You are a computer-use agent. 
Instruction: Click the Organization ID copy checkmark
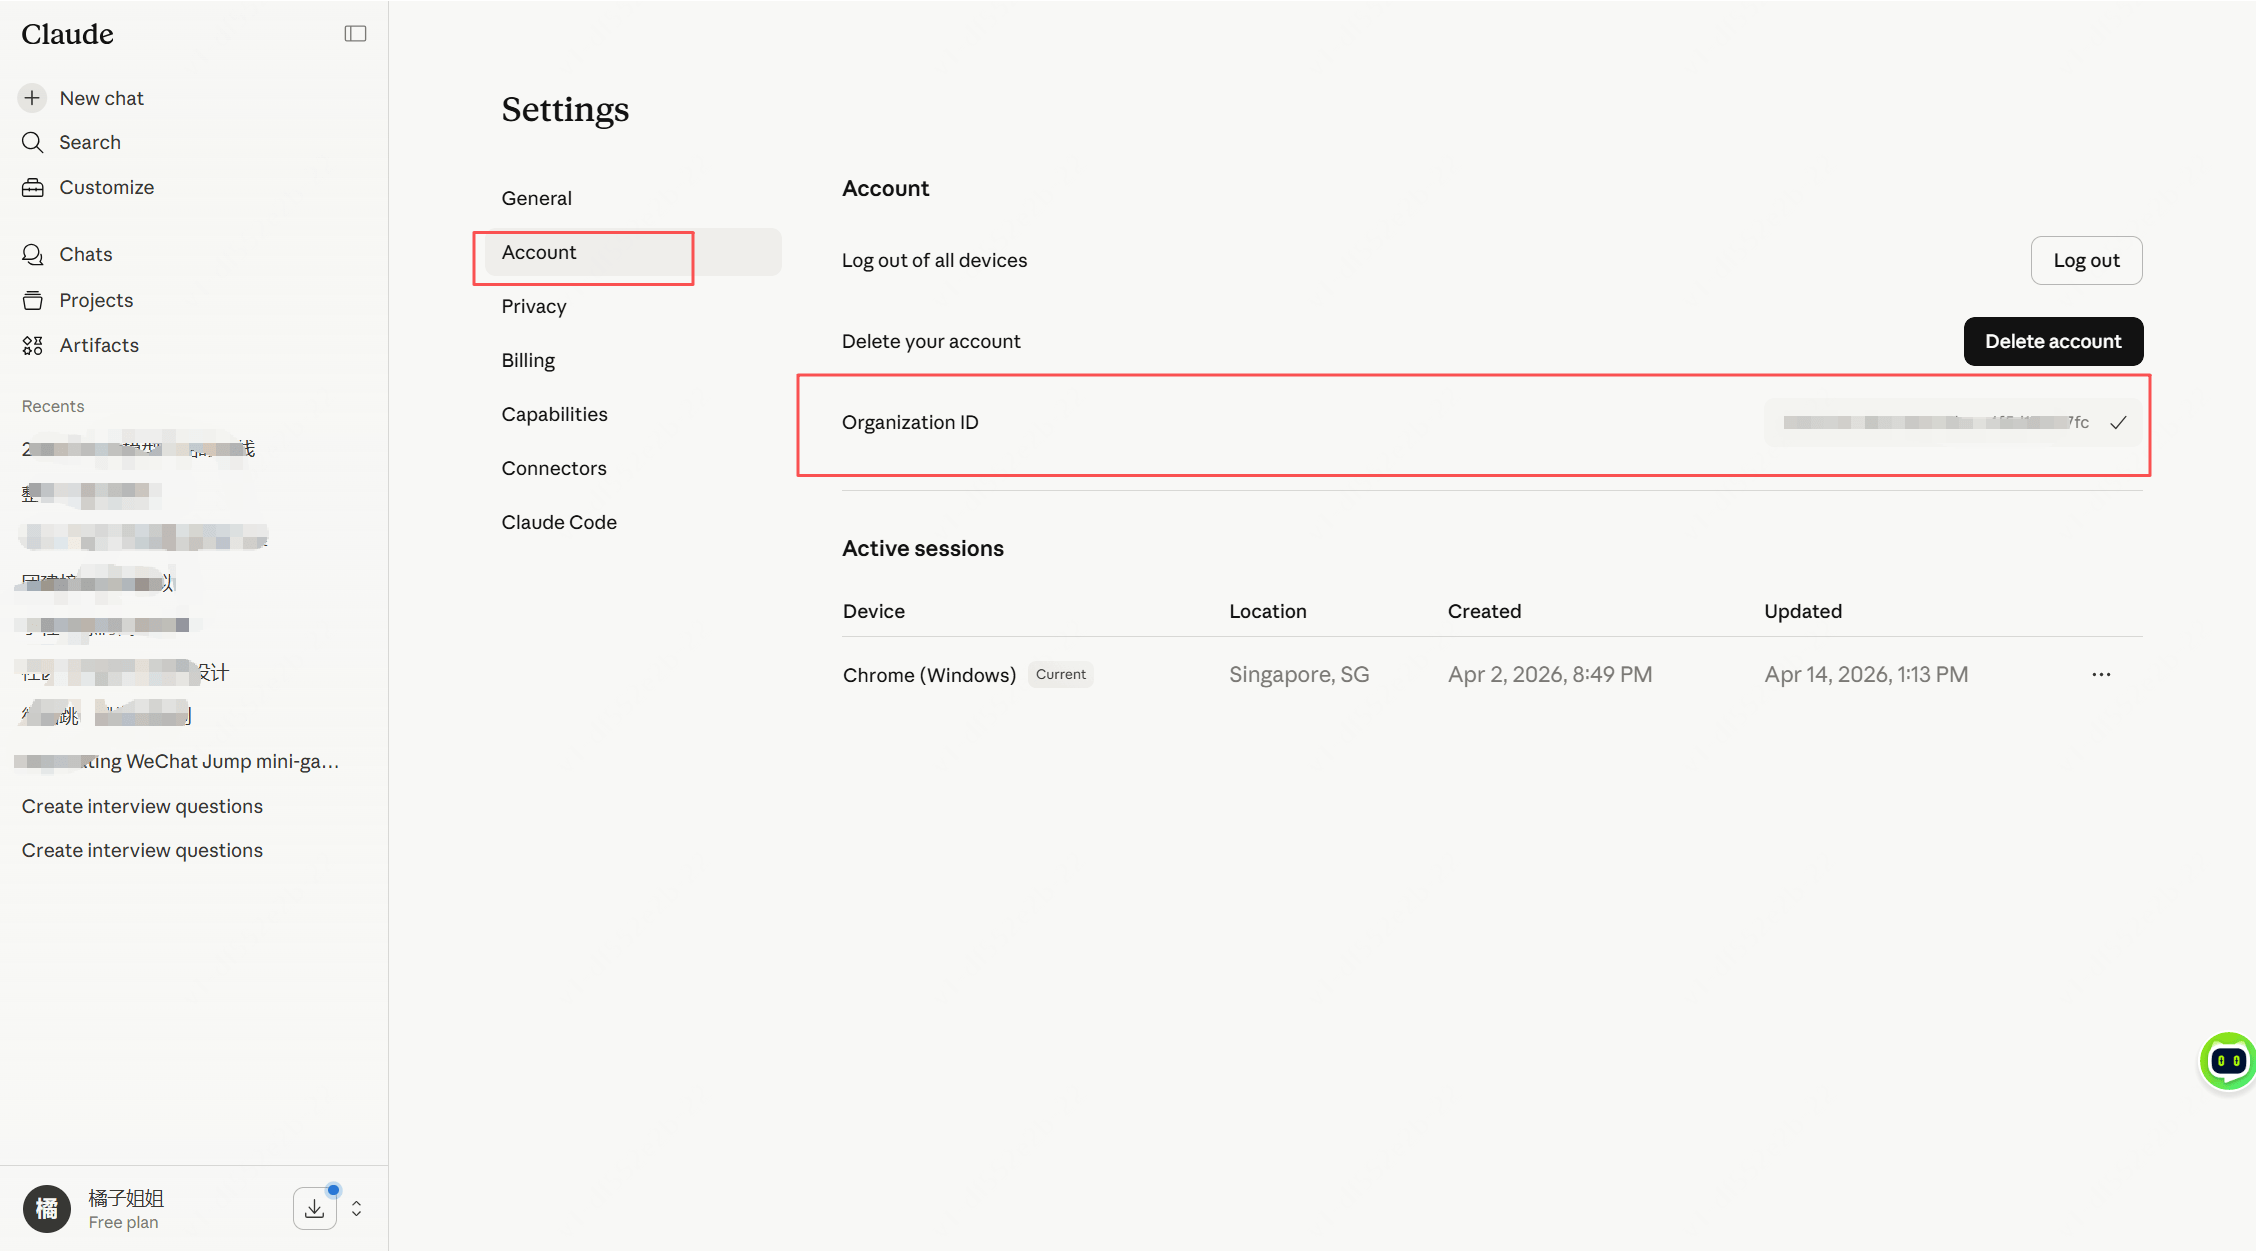click(x=2118, y=422)
